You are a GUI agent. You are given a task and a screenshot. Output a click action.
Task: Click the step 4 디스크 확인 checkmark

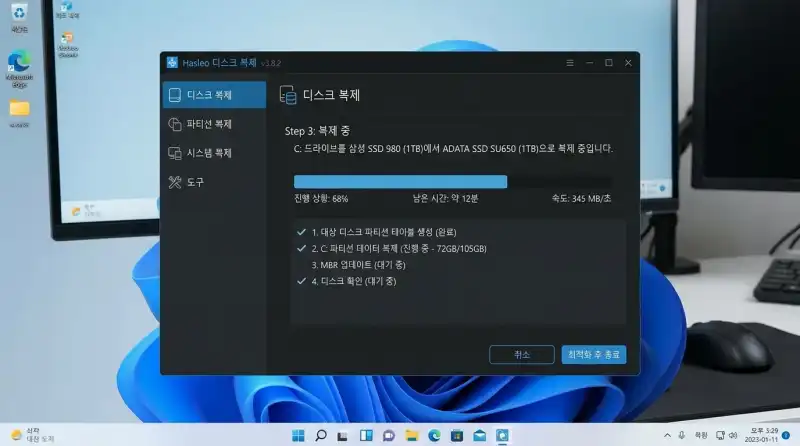point(301,282)
